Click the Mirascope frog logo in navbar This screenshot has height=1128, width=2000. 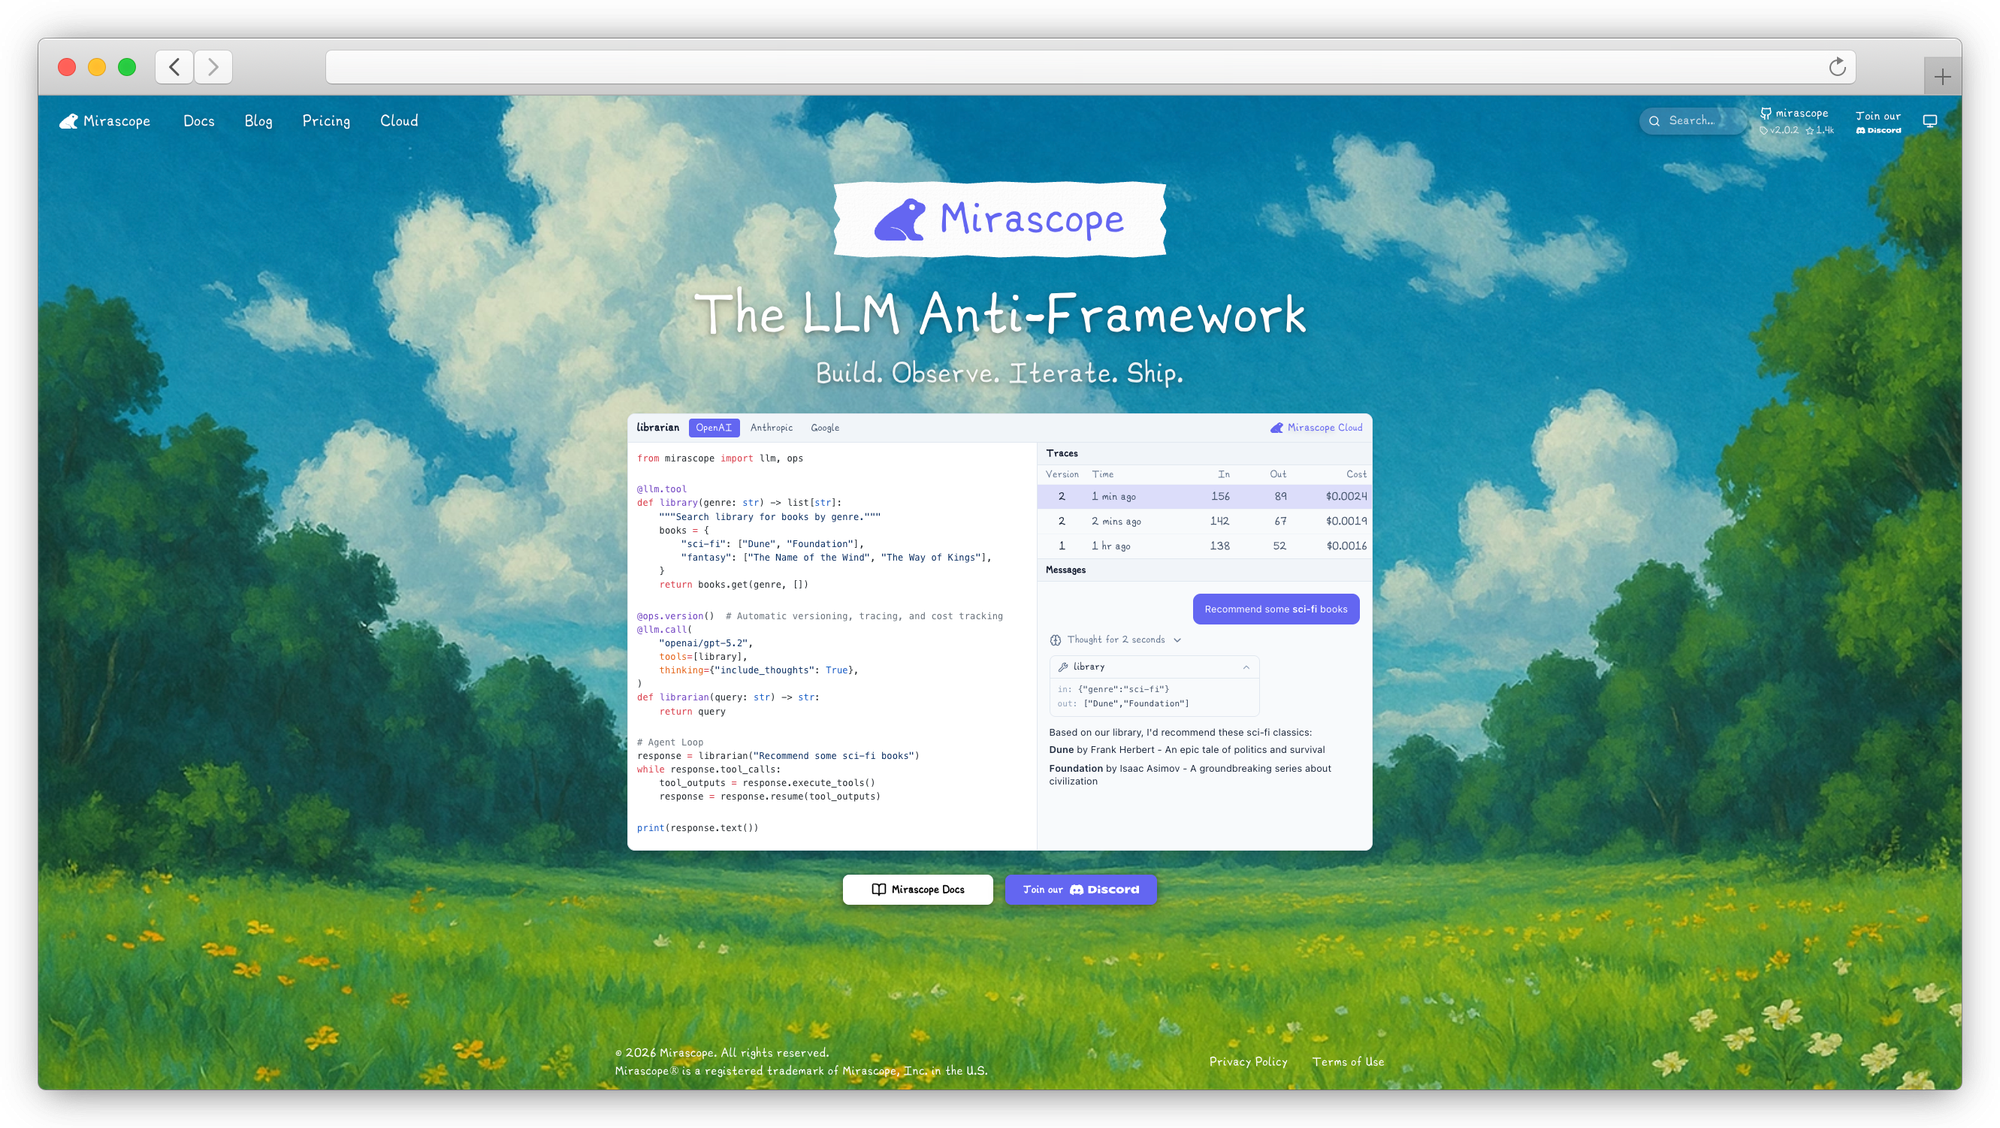pyautogui.click(x=69, y=121)
